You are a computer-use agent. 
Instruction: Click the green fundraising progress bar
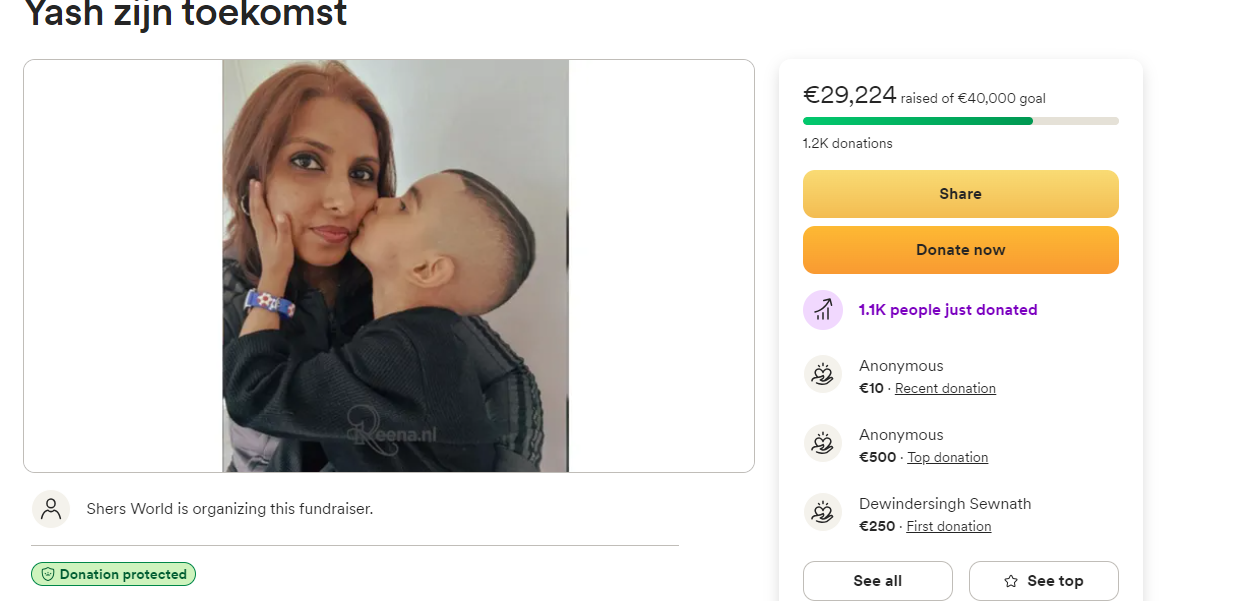[x=917, y=121]
